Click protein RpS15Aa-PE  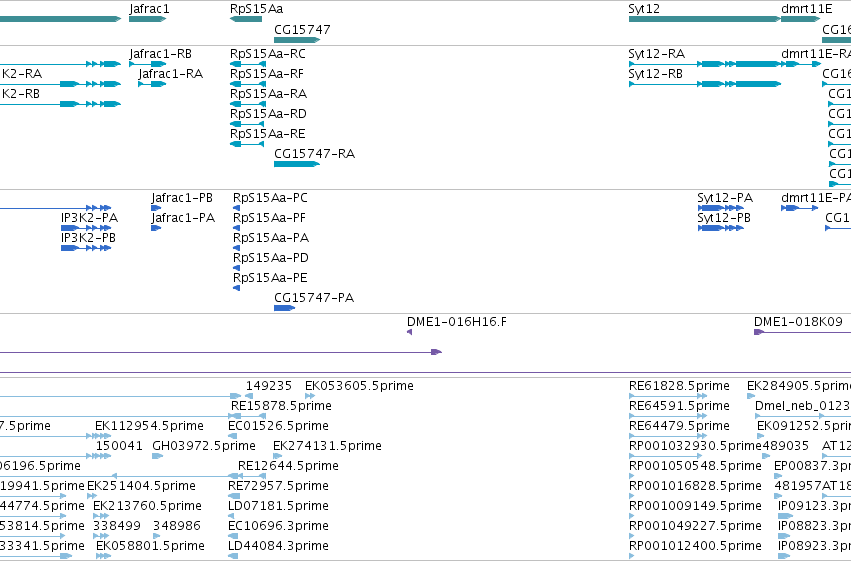[237, 288]
